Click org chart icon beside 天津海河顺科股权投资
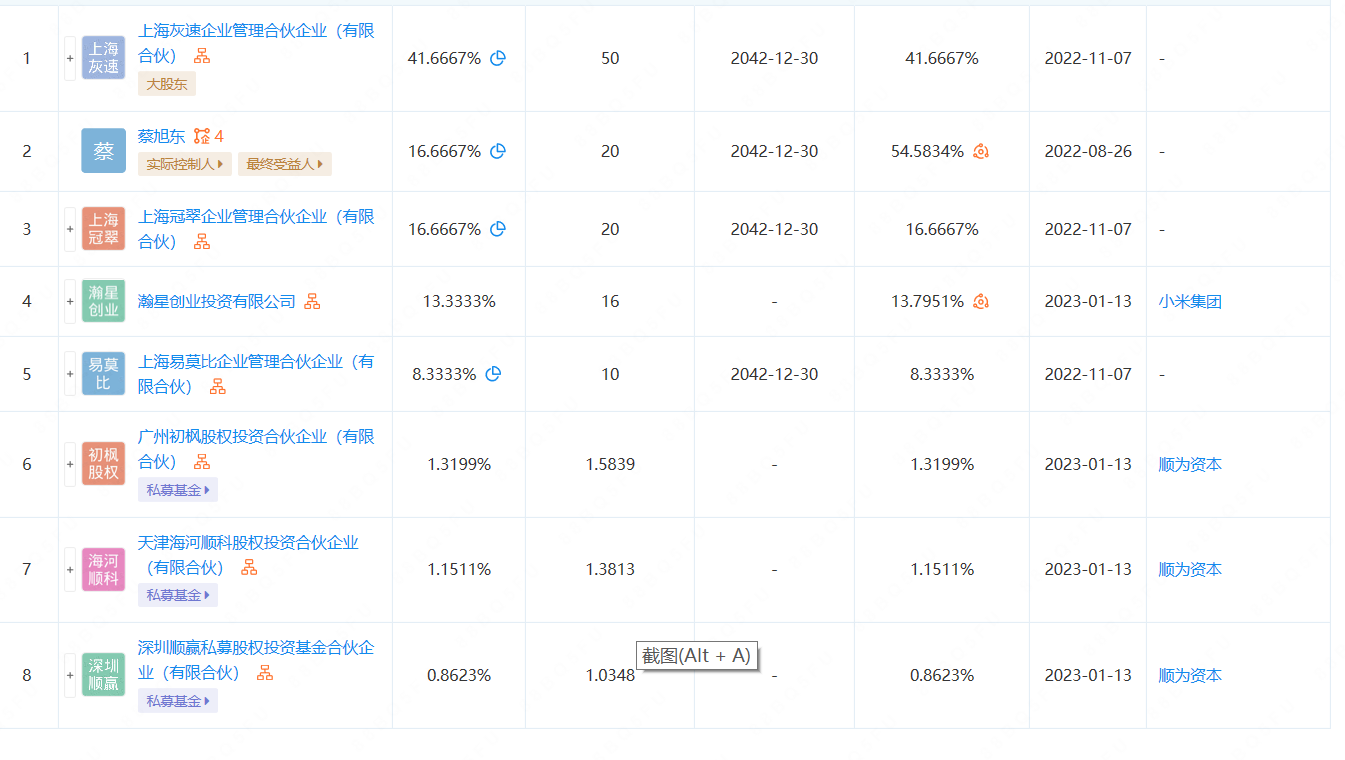The height and width of the screenshot is (760, 1345). 249,567
